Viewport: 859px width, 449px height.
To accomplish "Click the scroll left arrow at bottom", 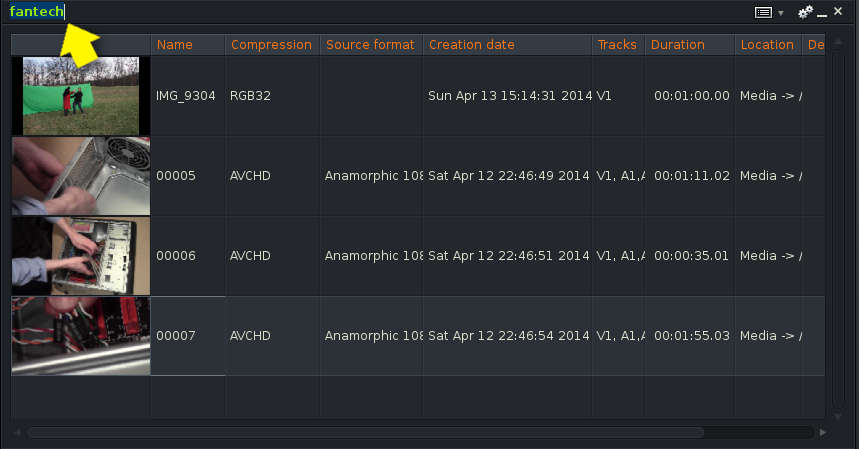I will point(17,432).
